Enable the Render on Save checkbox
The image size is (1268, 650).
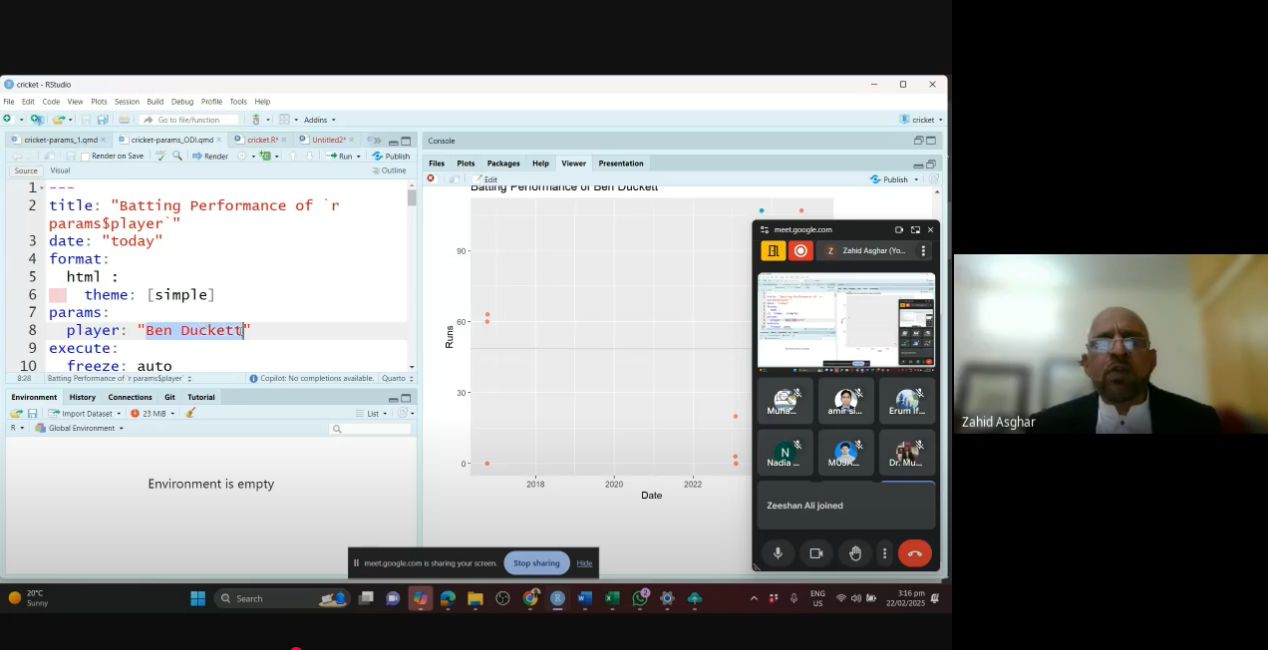click(x=86, y=156)
